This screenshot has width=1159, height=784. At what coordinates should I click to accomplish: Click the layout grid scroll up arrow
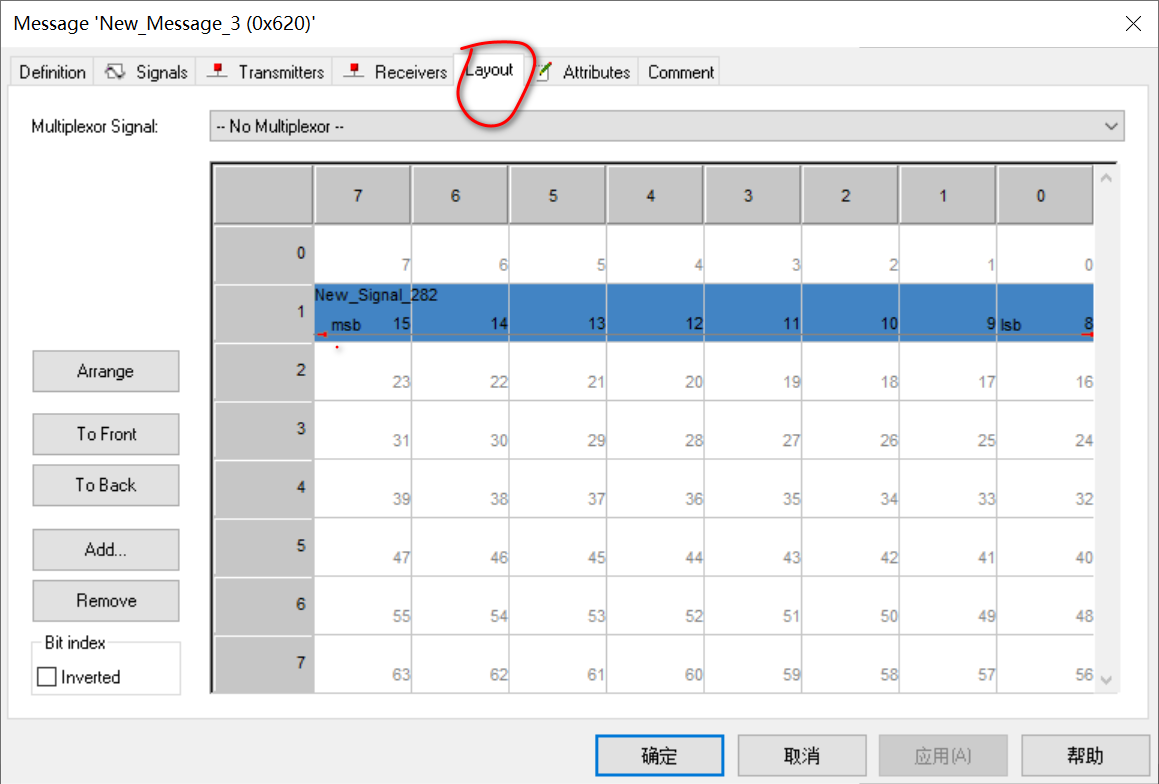pyautogui.click(x=1106, y=178)
